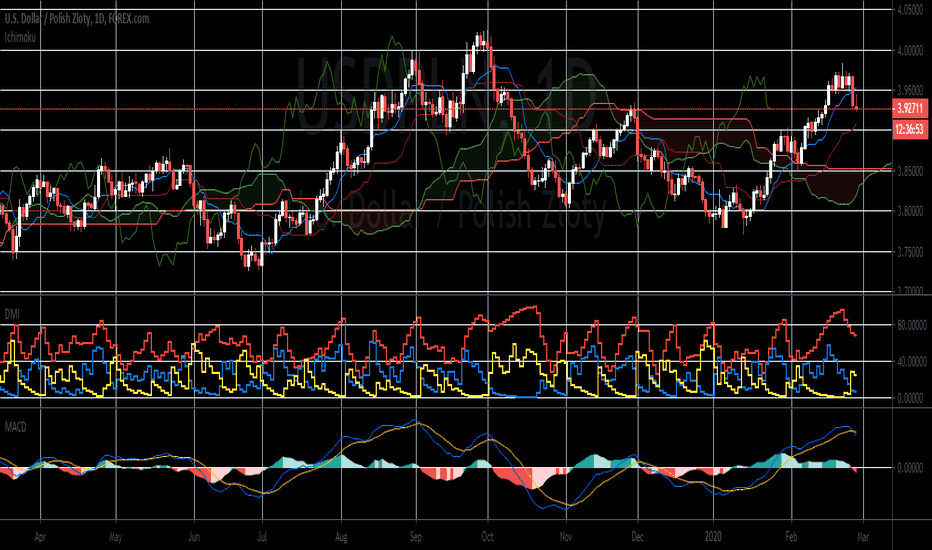This screenshot has height=550, width=932.
Task: Select the DMI indicator label
Action: pyautogui.click(x=12, y=314)
